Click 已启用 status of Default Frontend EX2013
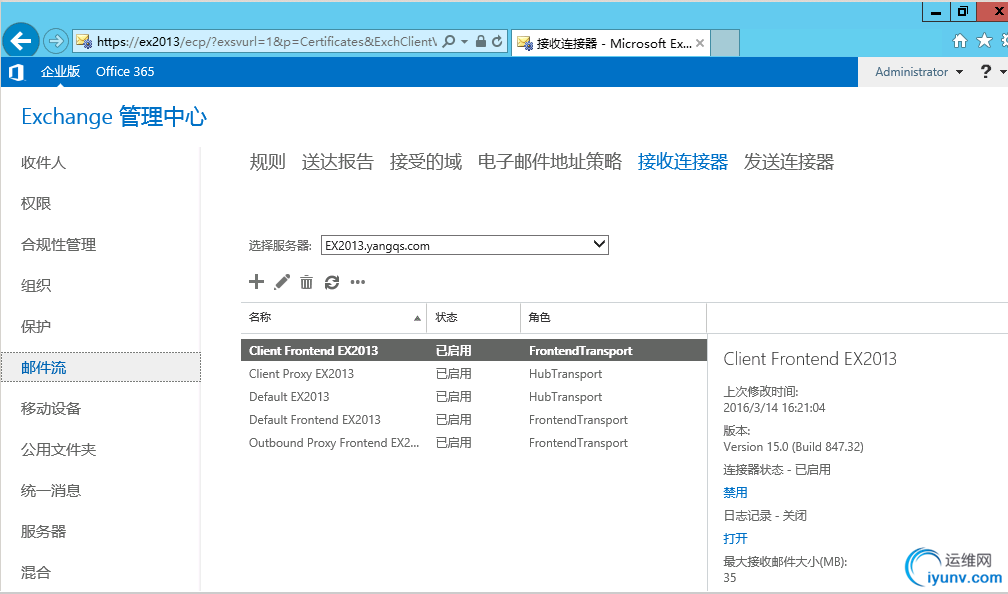Screen dimensions: 1008x594 click(x=454, y=420)
